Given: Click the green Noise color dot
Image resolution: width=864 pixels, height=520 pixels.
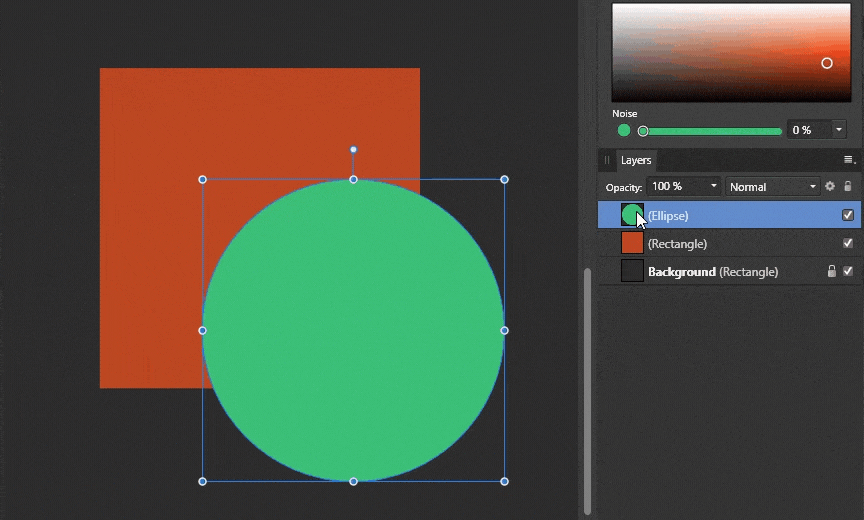Looking at the screenshot, I should pyautogui.click(x=624, y=131).
